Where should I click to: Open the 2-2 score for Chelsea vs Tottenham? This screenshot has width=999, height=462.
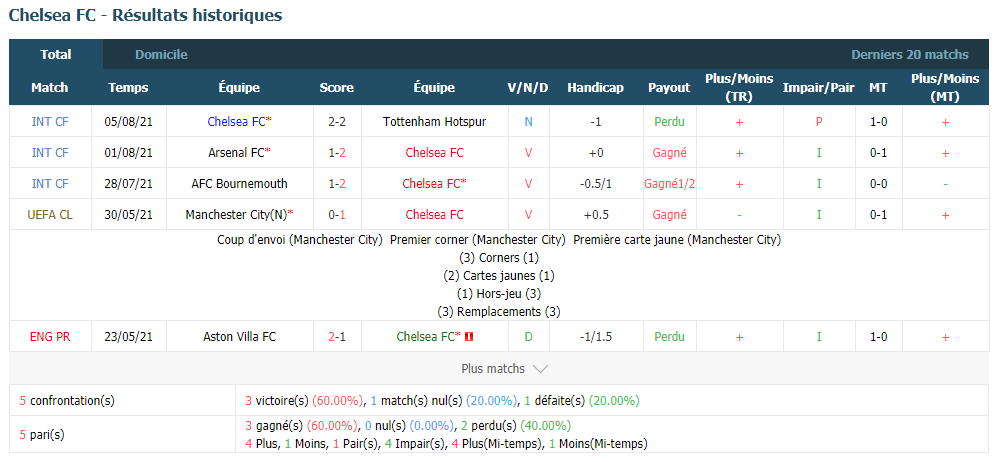pyautogui.click(x=336, y=121)
